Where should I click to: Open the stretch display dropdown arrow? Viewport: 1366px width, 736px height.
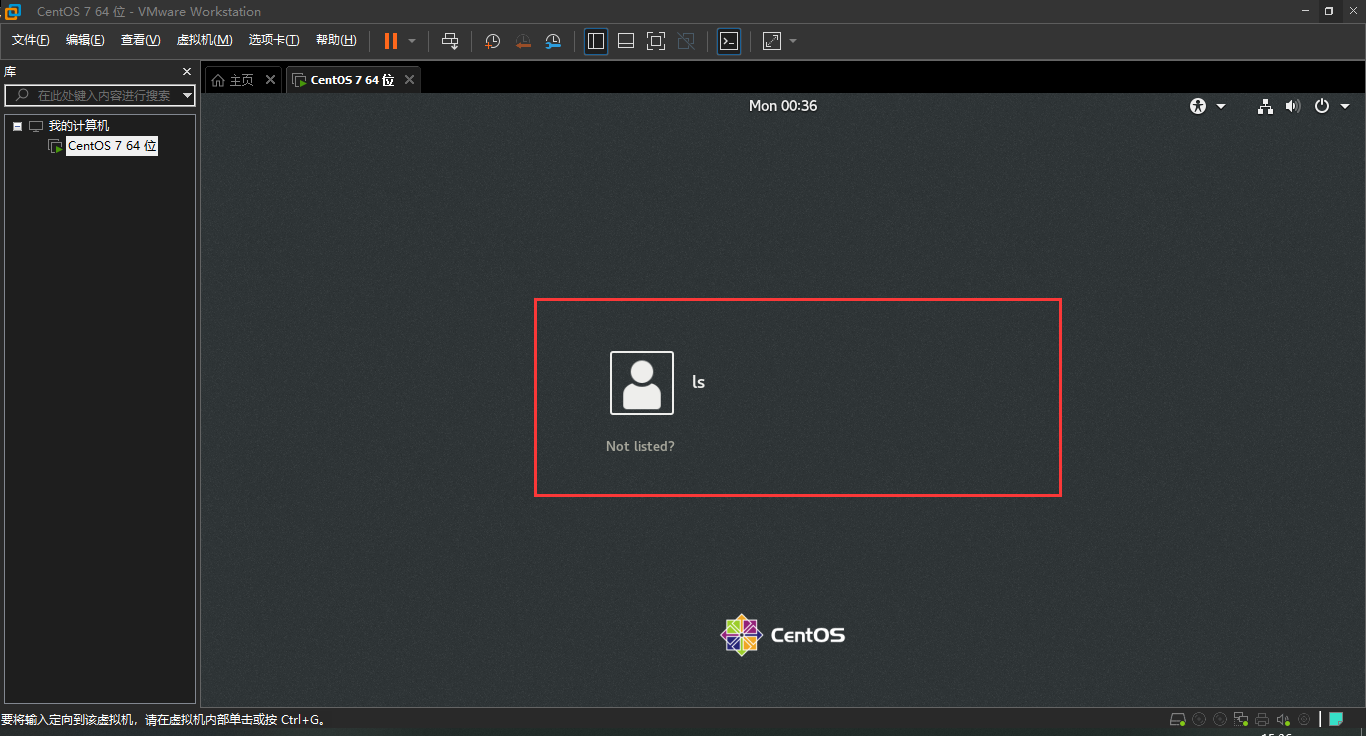pyautogui.click(x=793, y=41)
